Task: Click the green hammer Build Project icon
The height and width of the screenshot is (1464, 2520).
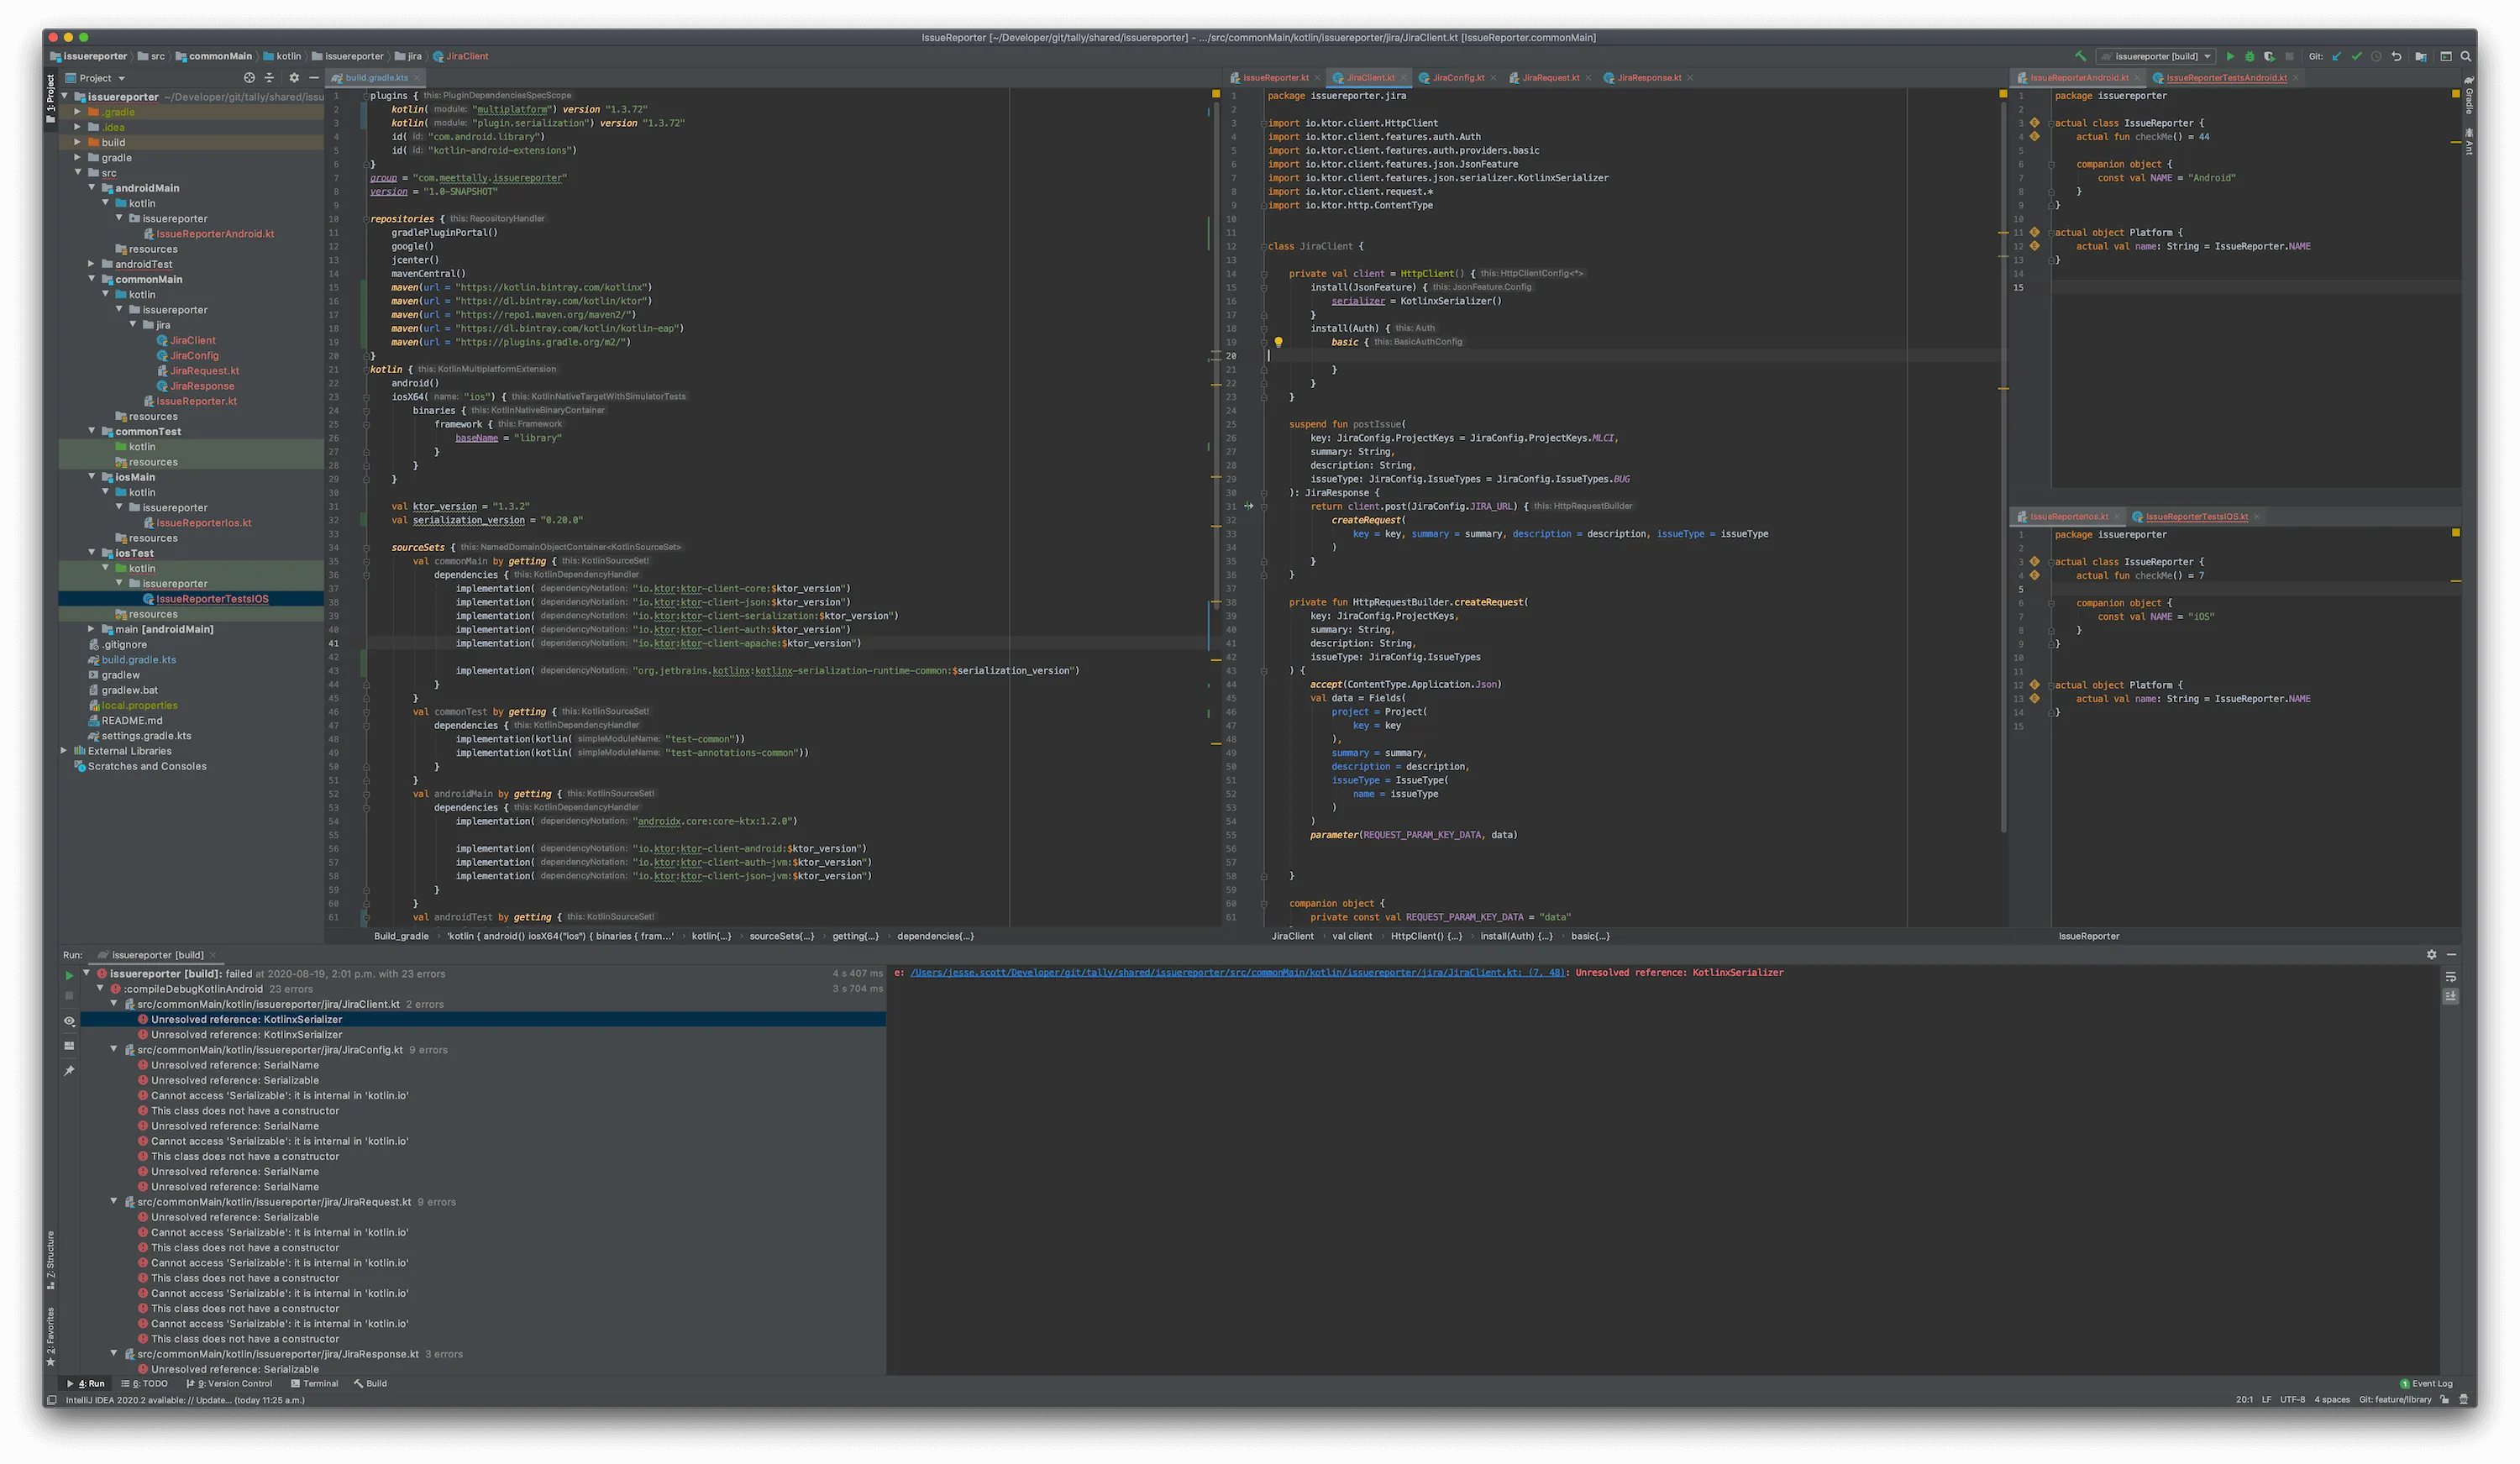Action: [x=2080, y=57]
